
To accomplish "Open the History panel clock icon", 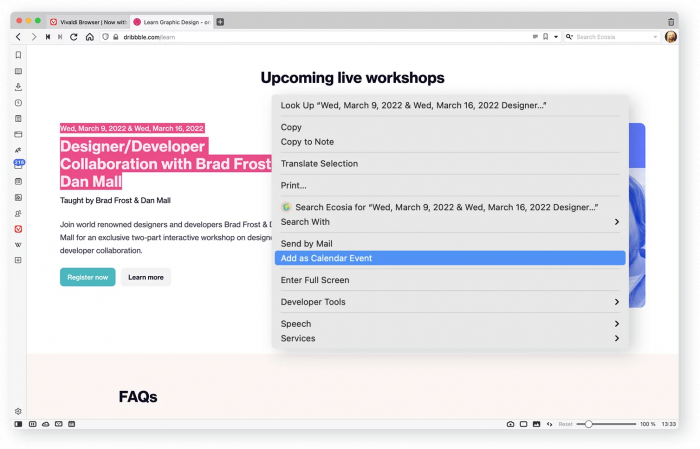I will click(x=18, y=103).
